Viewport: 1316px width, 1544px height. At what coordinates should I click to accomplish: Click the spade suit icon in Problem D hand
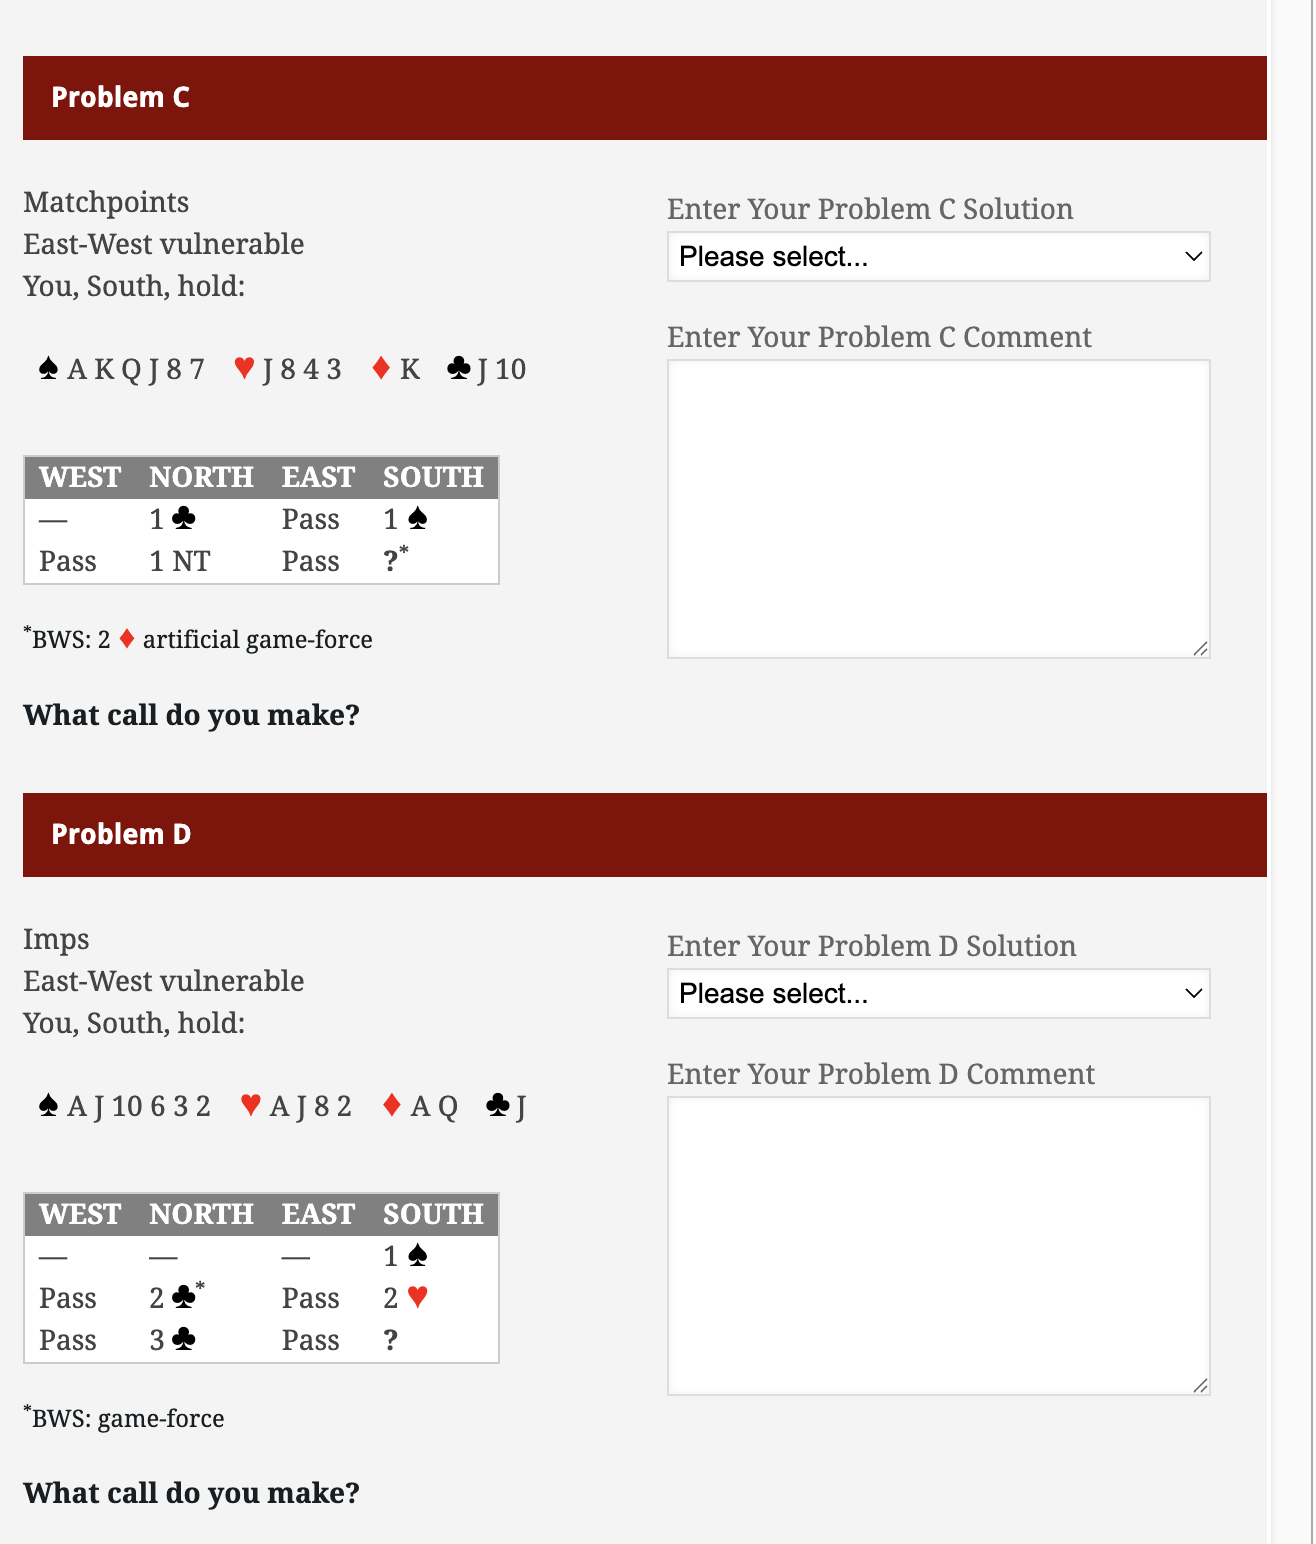point(48,1106)
